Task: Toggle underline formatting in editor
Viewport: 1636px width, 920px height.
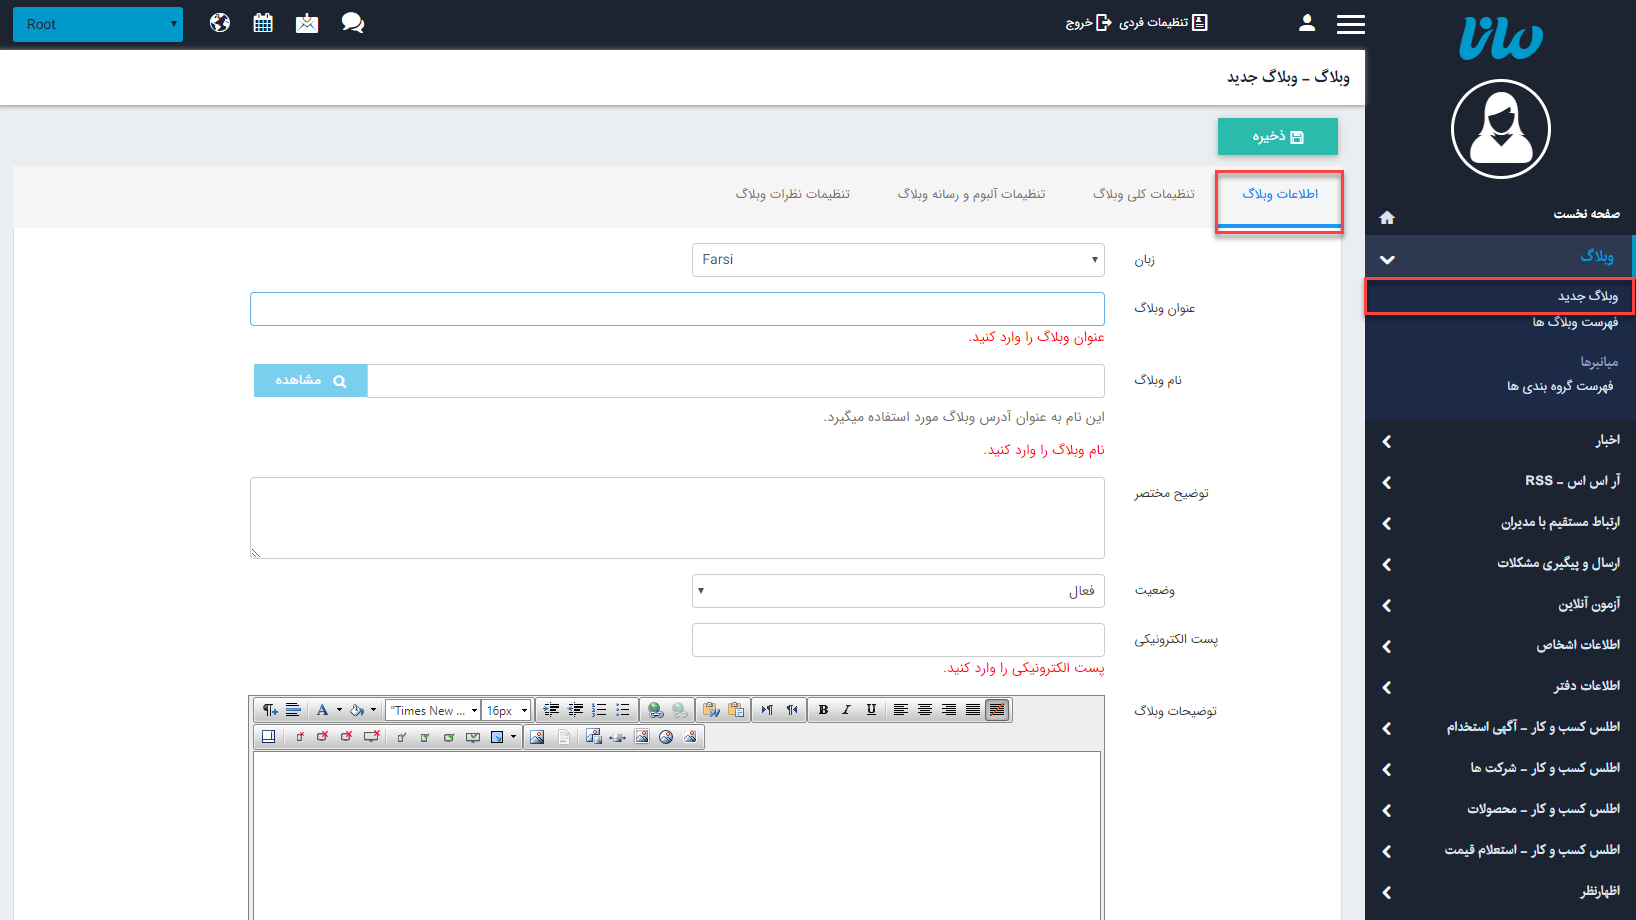Action: pyautogui.click(x=871, y=710)
